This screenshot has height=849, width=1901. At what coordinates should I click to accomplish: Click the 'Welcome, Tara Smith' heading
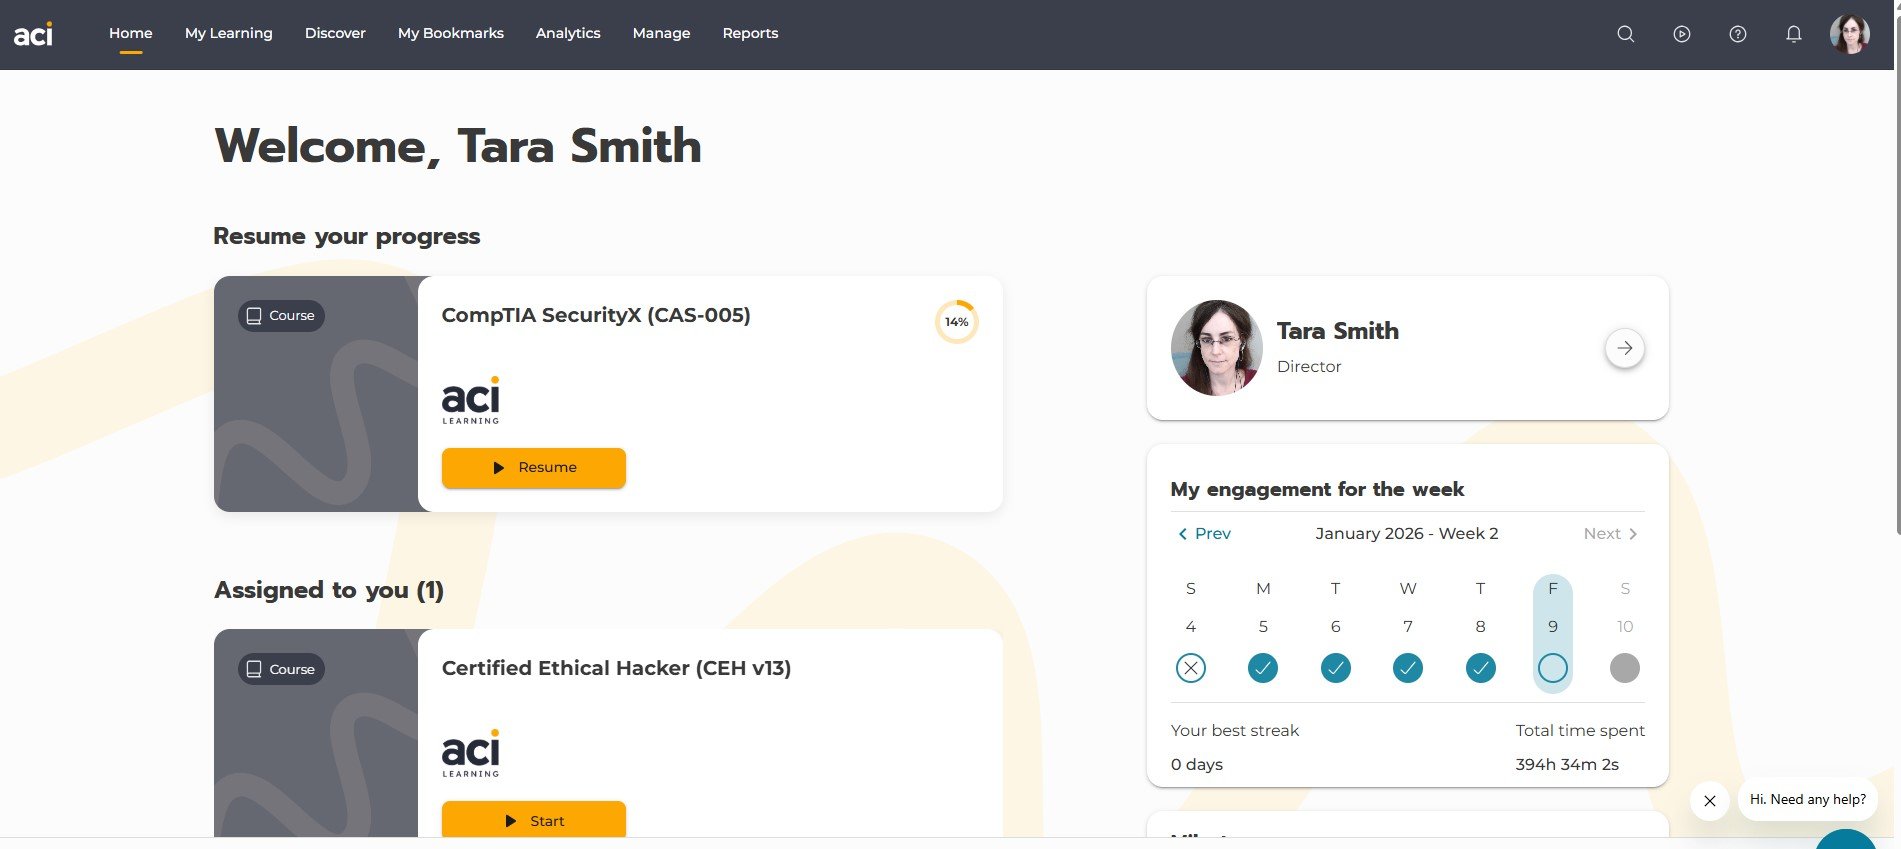coord(458,146)
